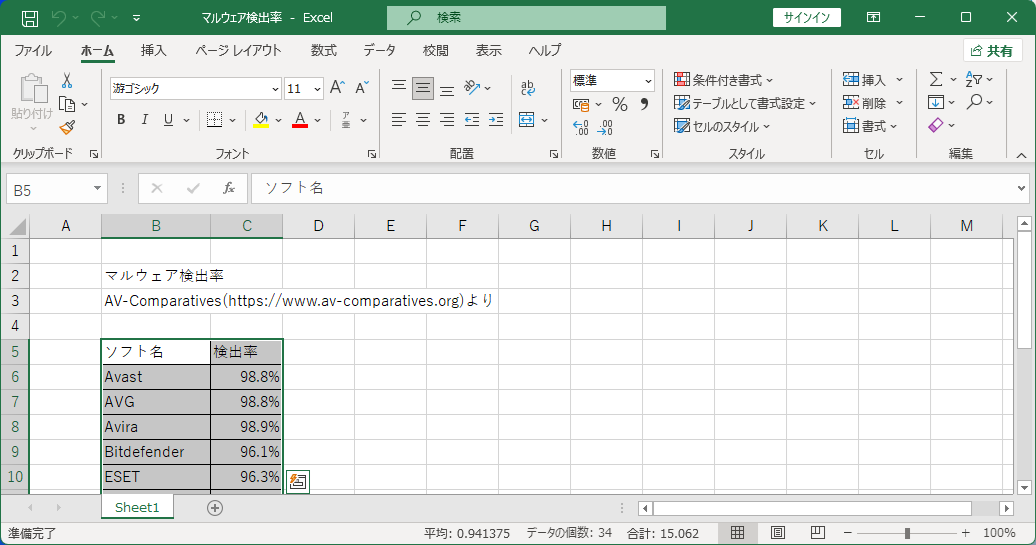Click the Cut scissors icon
This screenshot has width=1036, height=545.
pos(67,81)
